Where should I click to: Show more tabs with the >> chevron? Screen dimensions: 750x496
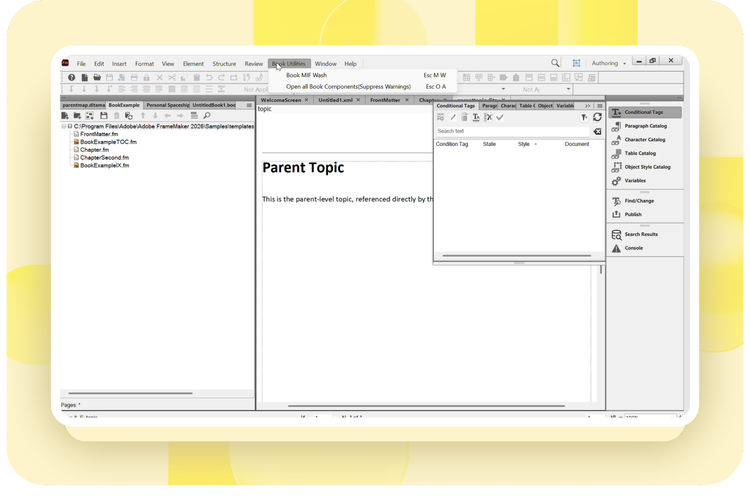click(x=587, y=106)
